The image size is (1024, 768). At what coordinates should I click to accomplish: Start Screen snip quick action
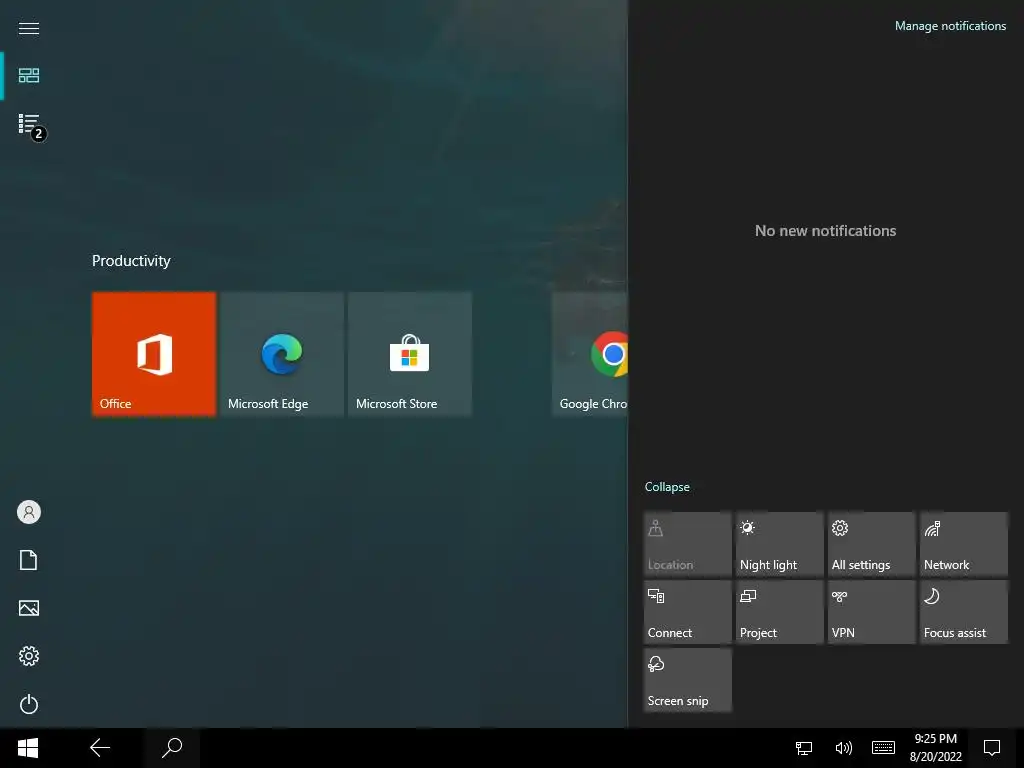pos(688,680)
